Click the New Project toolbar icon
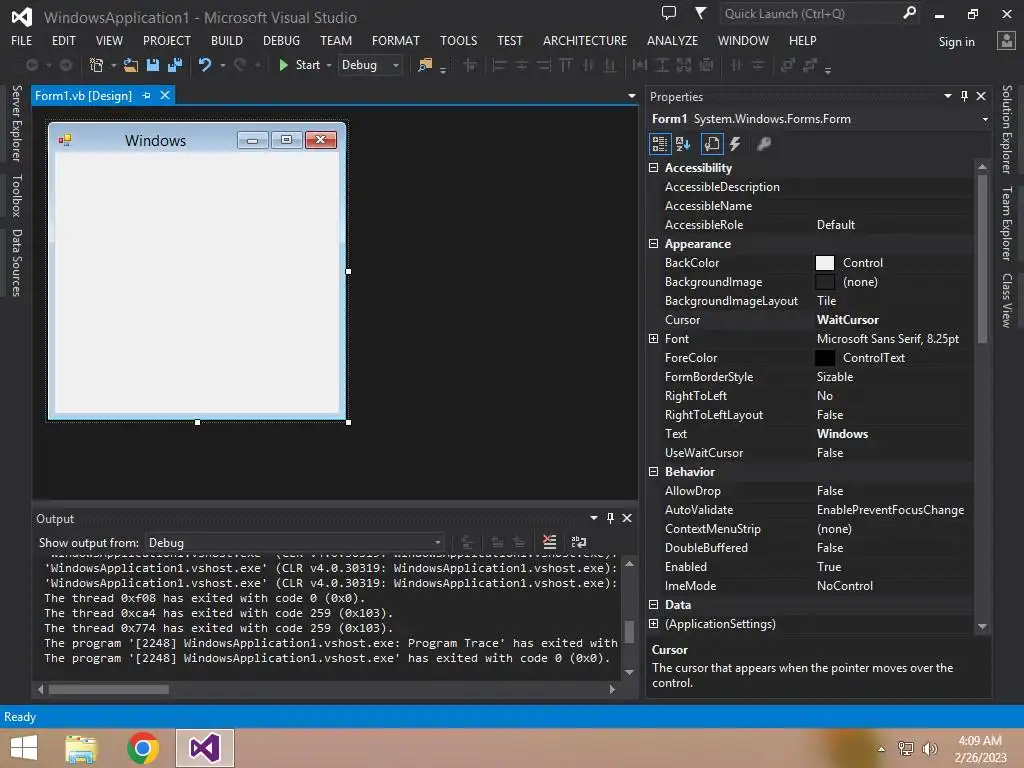 click(x=96, y=65)
